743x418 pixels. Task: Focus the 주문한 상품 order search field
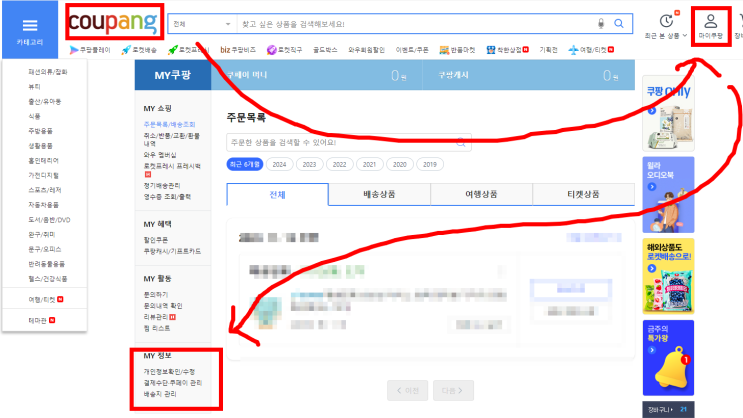pos(349,142)
